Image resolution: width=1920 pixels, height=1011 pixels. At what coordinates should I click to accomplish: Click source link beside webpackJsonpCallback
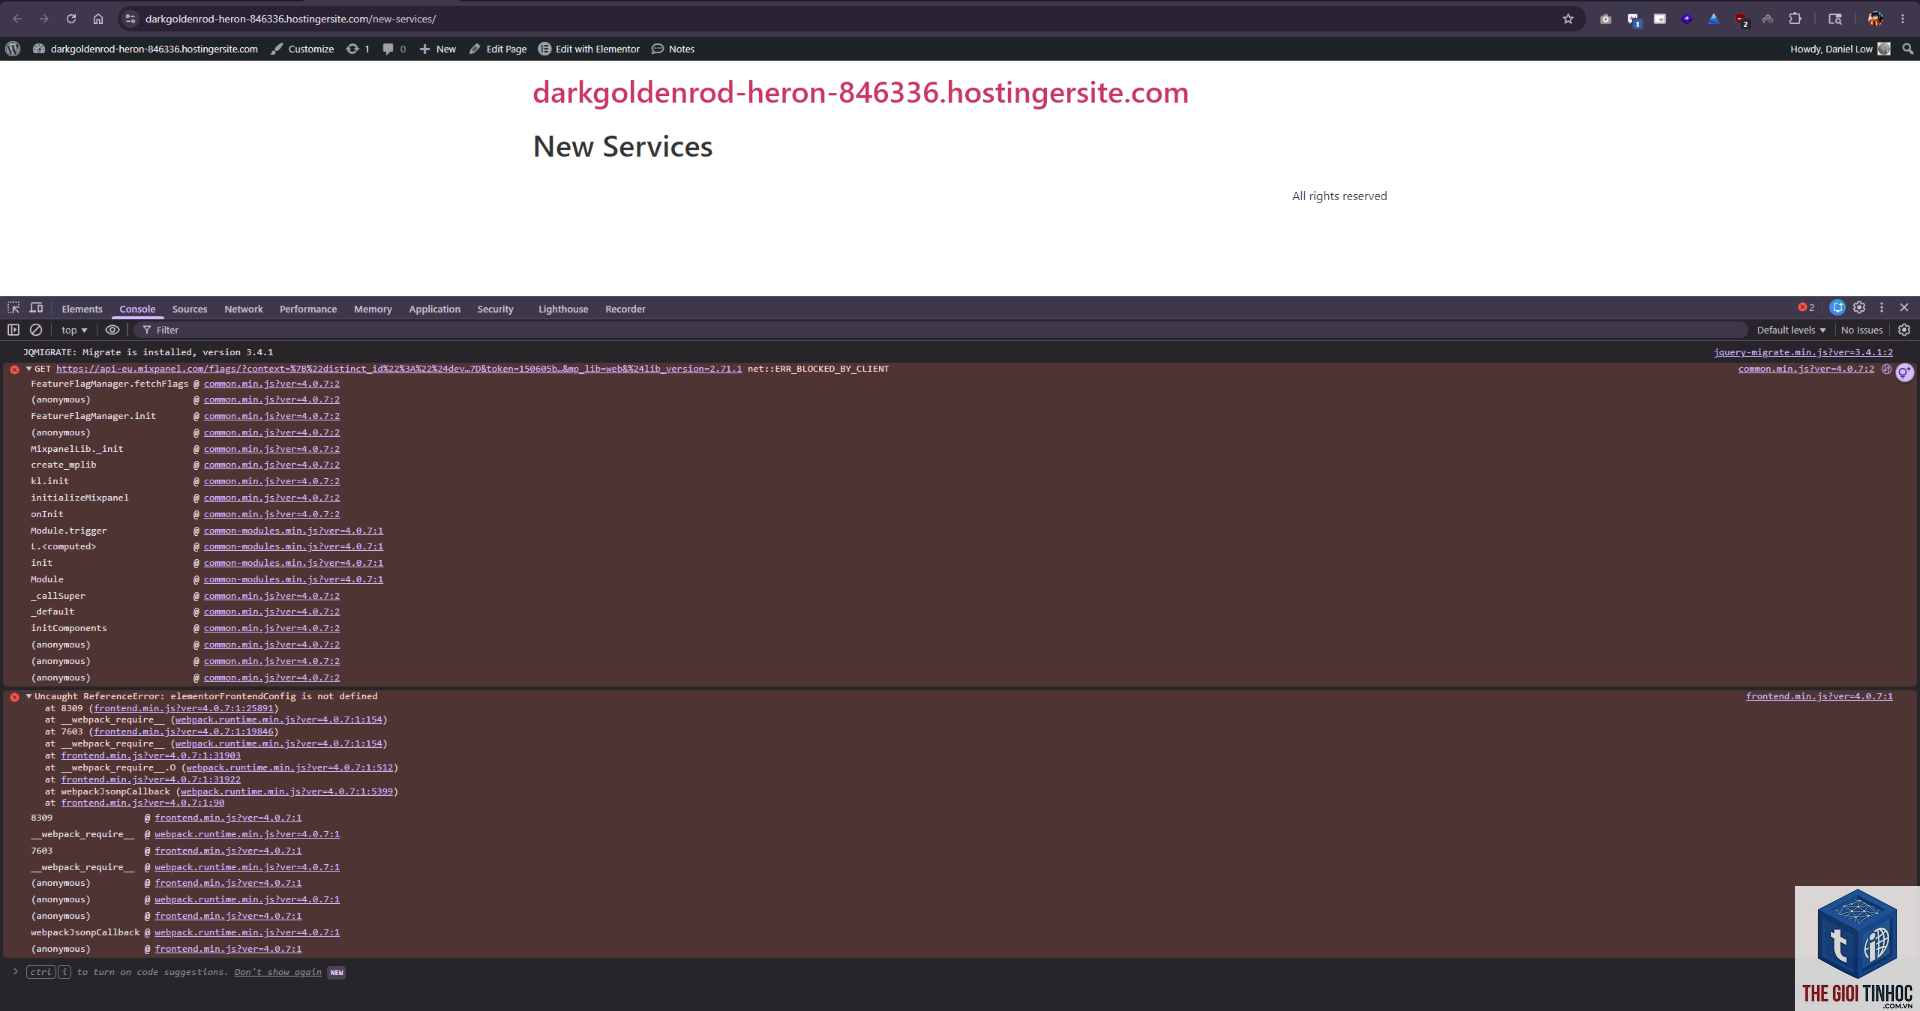point(247,932)
